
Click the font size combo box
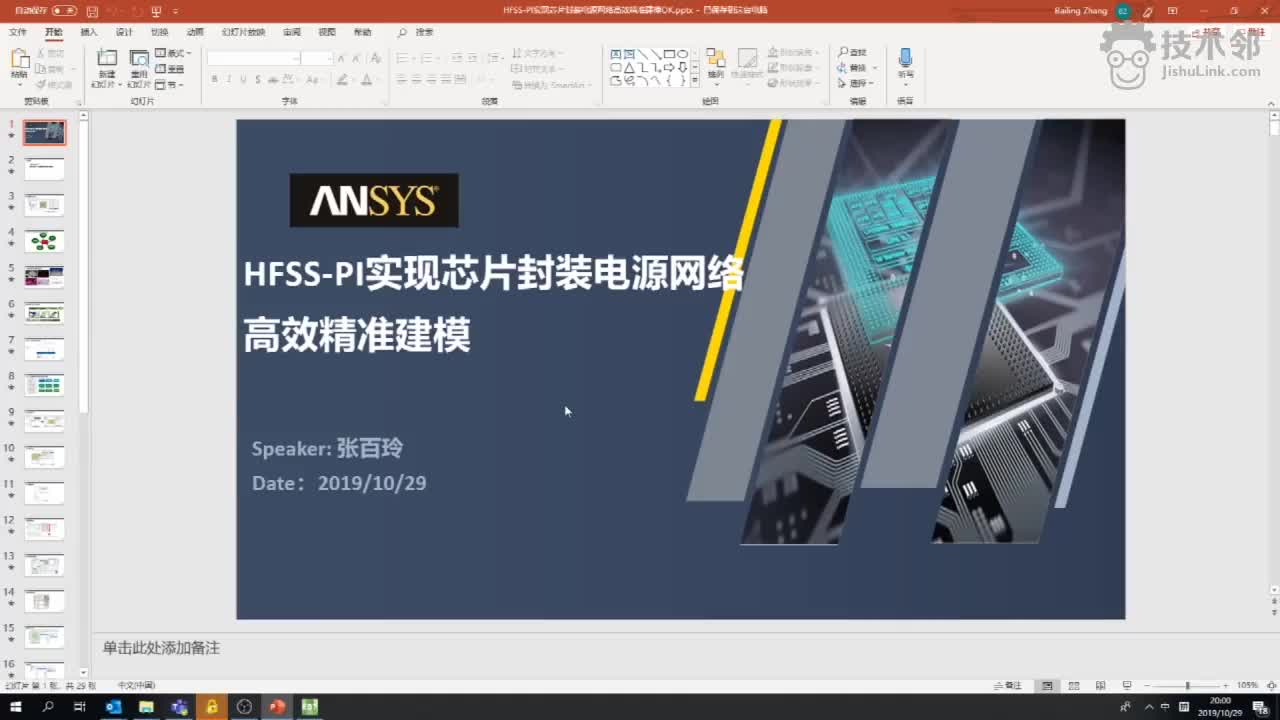(x=316, y=58)
